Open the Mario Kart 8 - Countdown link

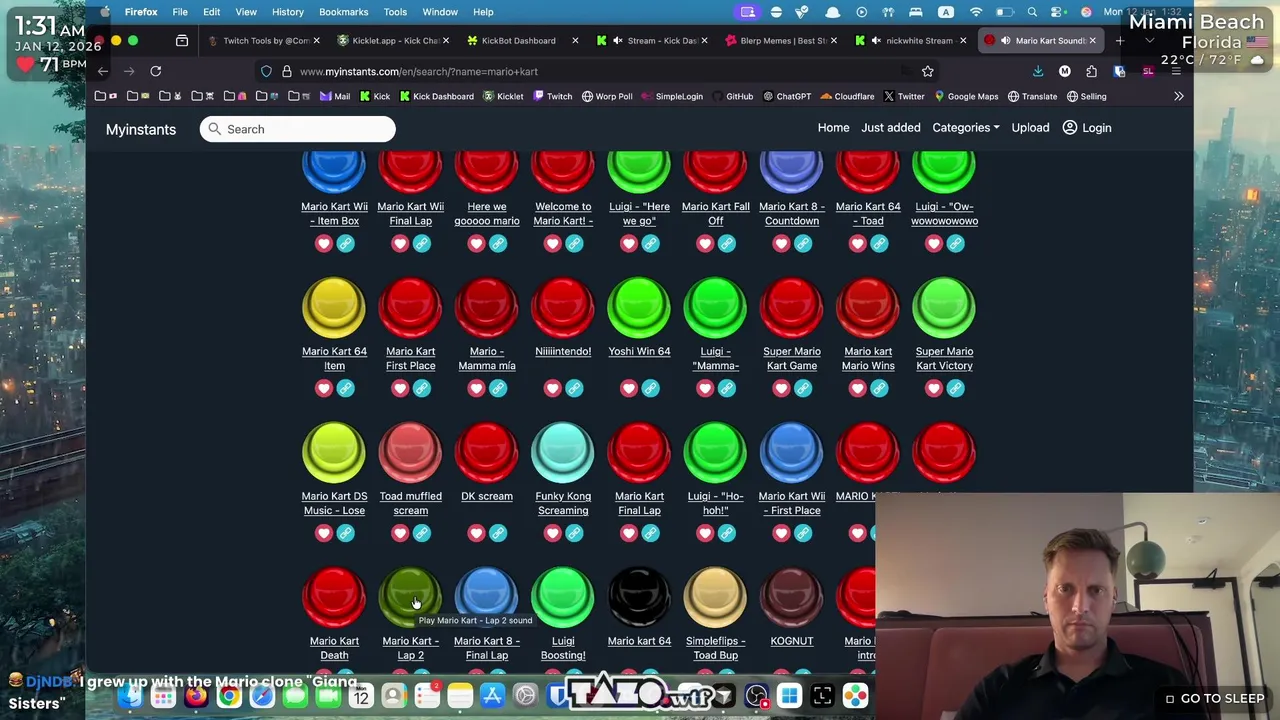click(x=792, y=214)
